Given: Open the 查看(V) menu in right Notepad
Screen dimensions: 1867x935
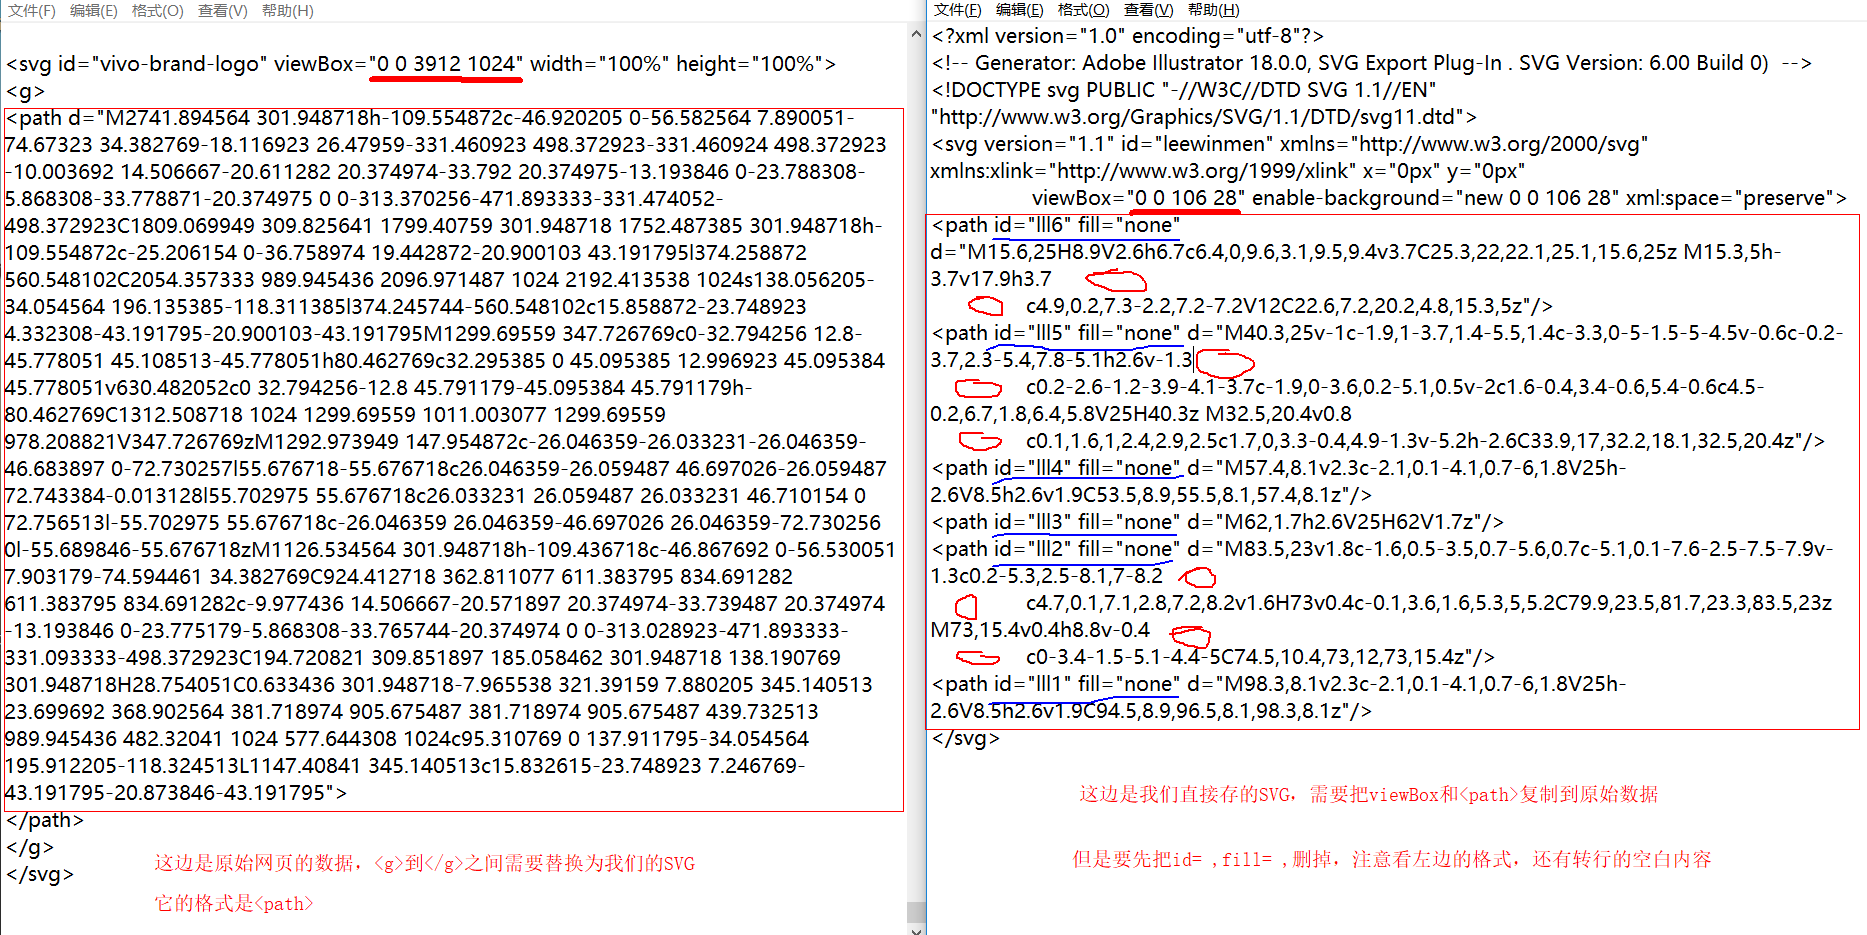Looking at the screenshot, I should pyautogui.click(x=1149, y=10).
